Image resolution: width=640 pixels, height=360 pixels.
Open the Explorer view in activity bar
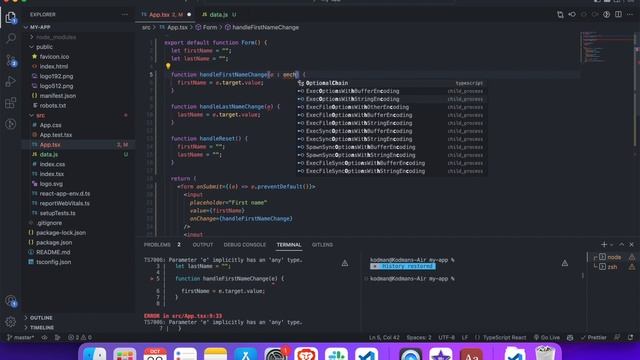pyautogui.click(x=11, y=18)
